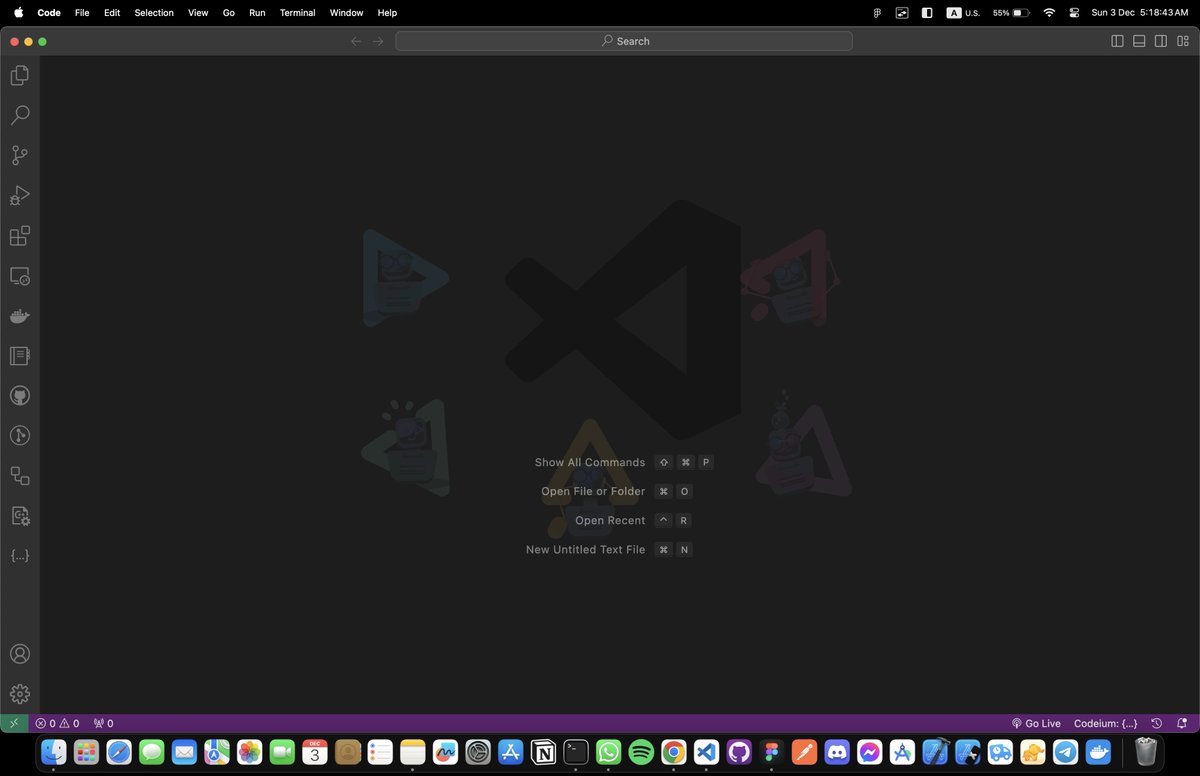Screen dimensions: 1200x776
Task: Go forward with the right arrow
Action: point(378,41)
